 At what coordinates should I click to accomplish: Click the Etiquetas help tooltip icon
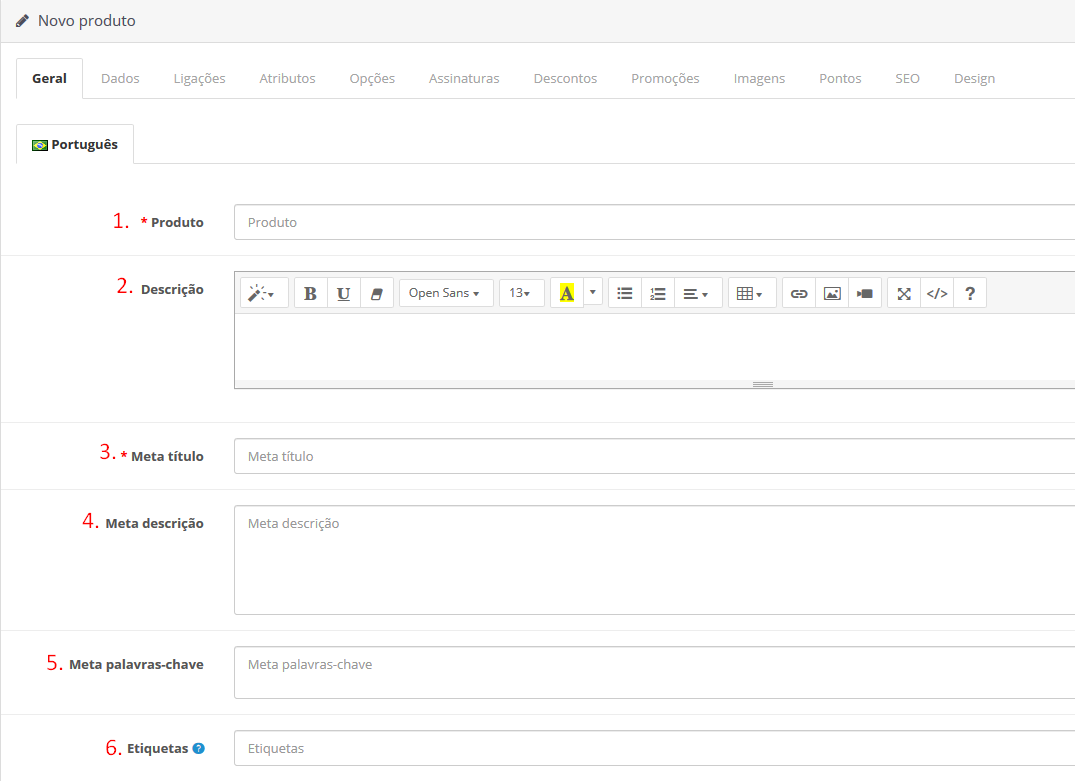pyautogui.click(x=198, y=748)
